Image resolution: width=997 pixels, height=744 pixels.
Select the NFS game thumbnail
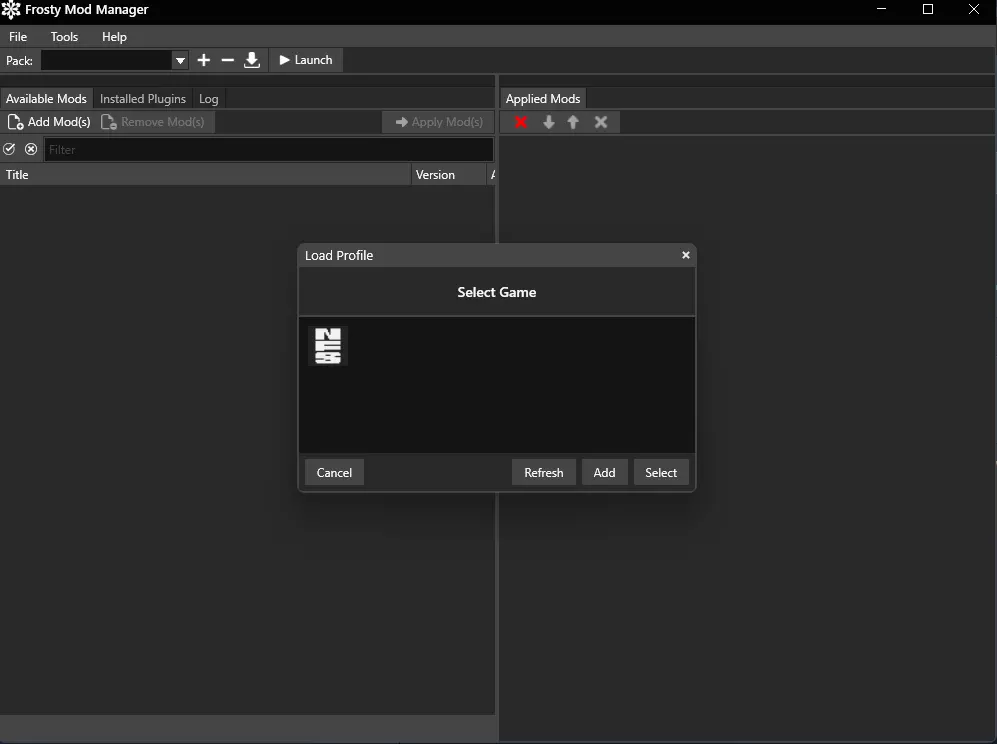[328, 346]
